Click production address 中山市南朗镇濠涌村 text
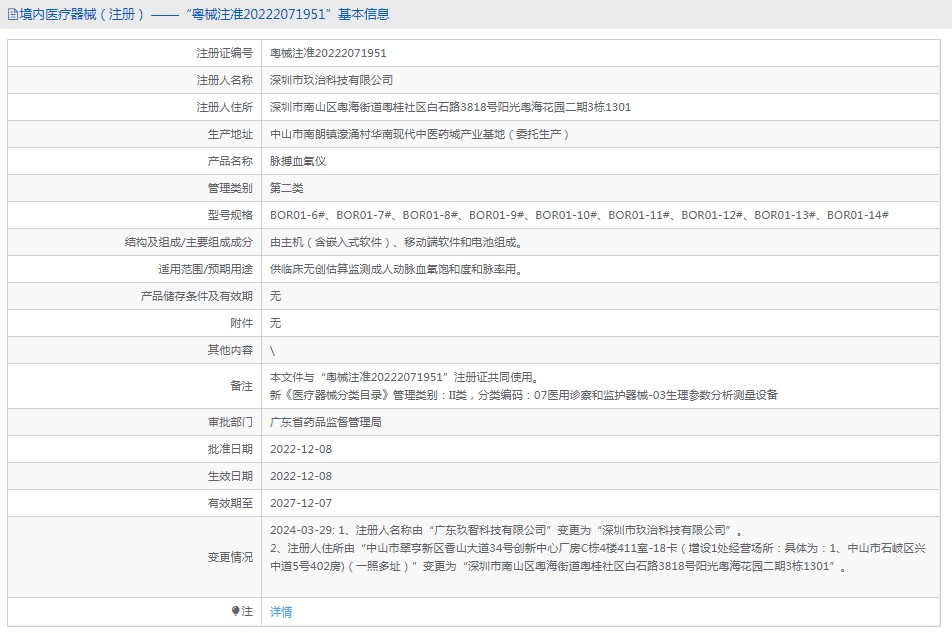 (420, 134)
